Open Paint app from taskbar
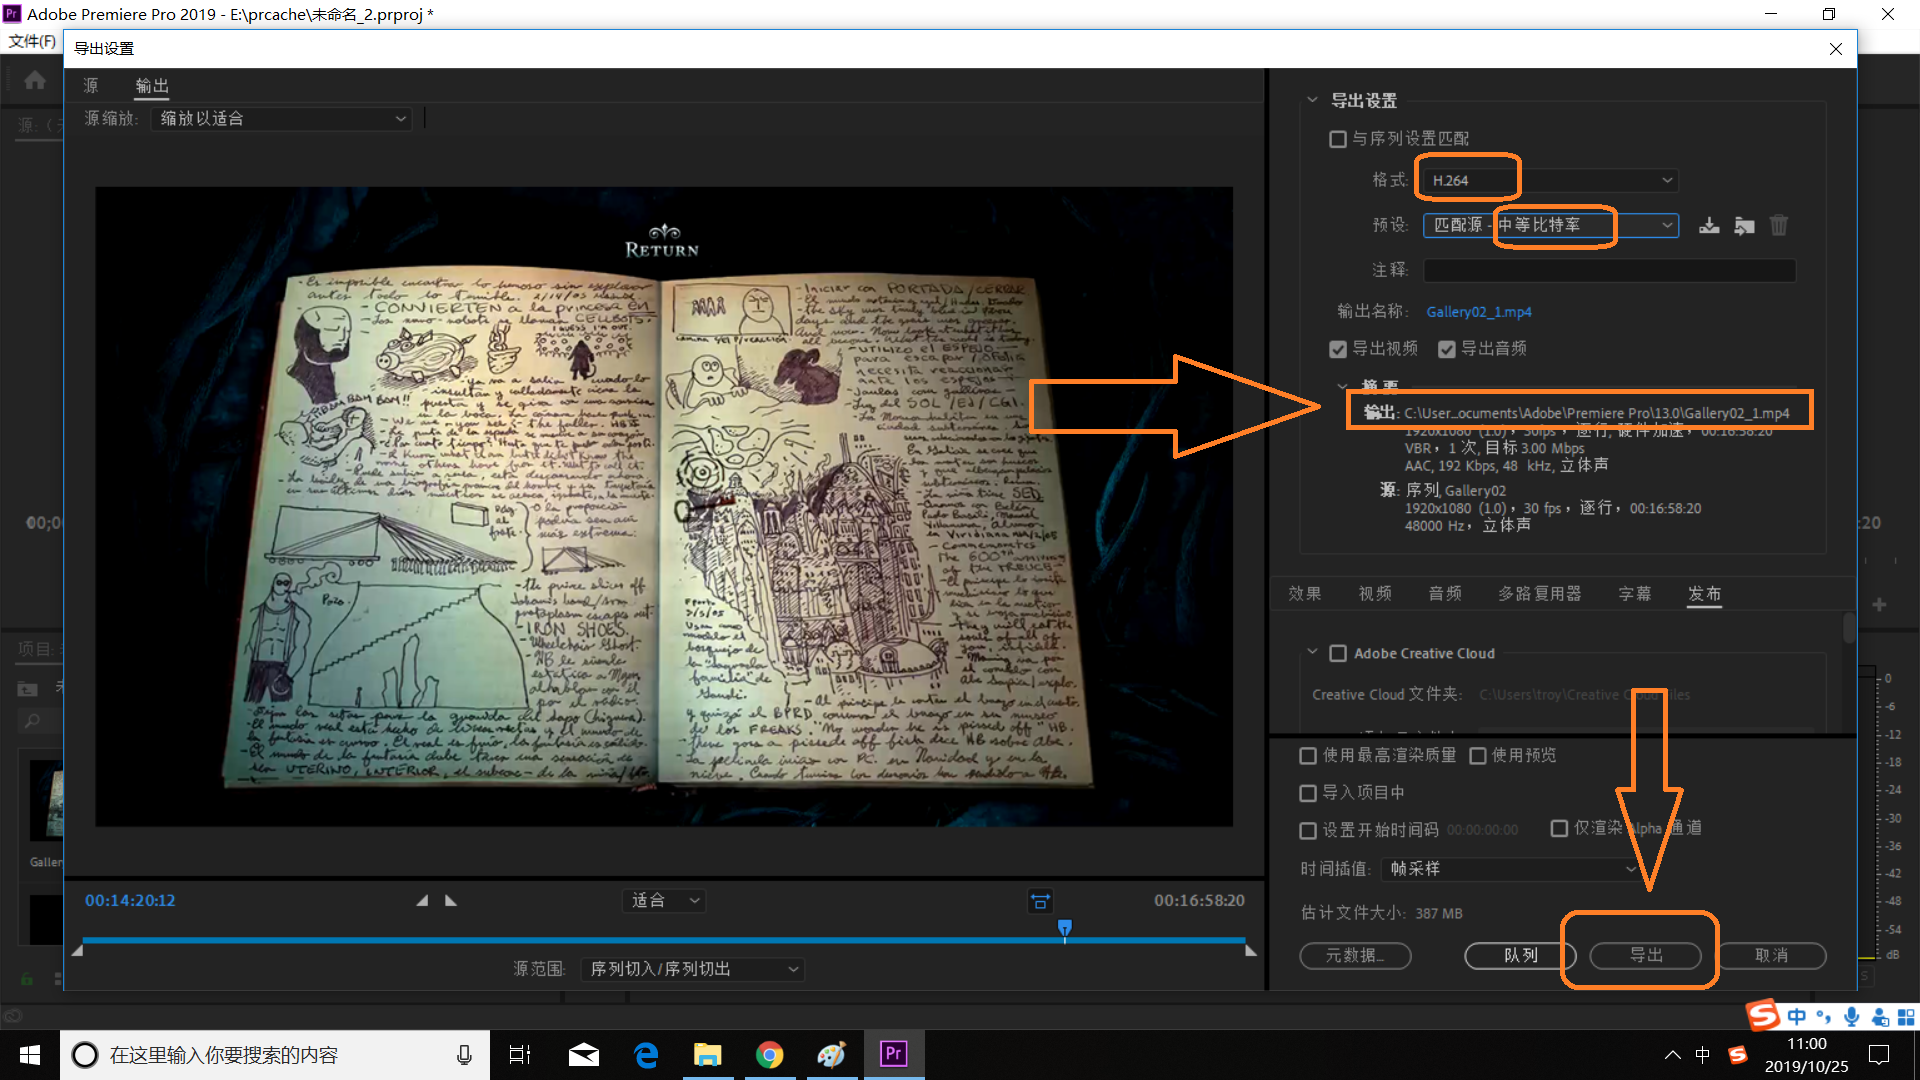Screen dimensions: 1920x1080 (832, 1055)
